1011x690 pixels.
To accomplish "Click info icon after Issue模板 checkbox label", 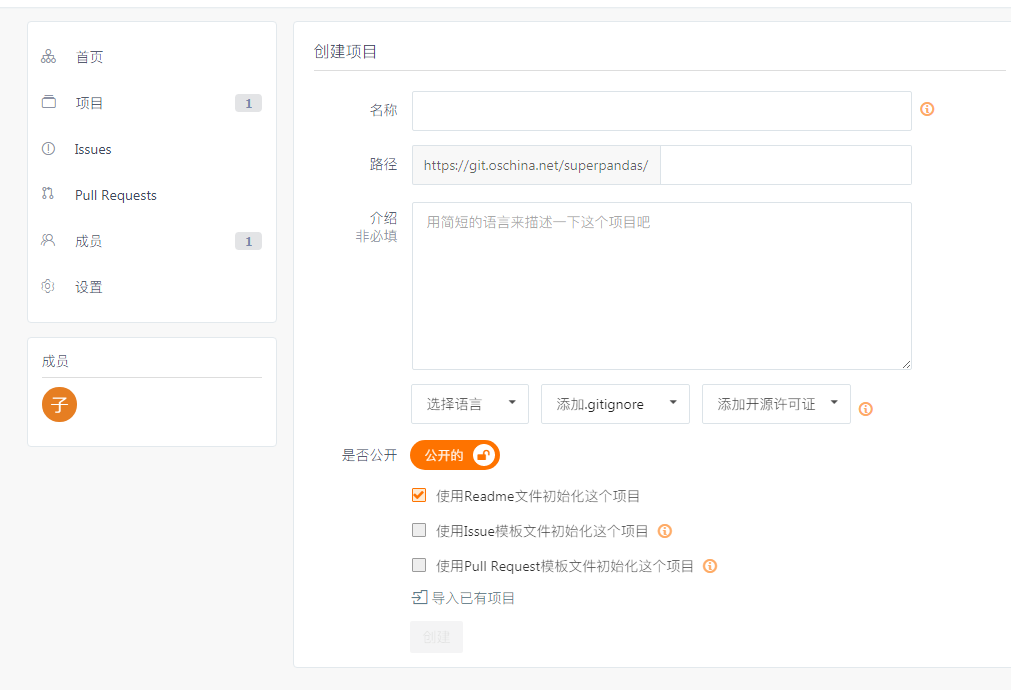I will pos(665,531).
